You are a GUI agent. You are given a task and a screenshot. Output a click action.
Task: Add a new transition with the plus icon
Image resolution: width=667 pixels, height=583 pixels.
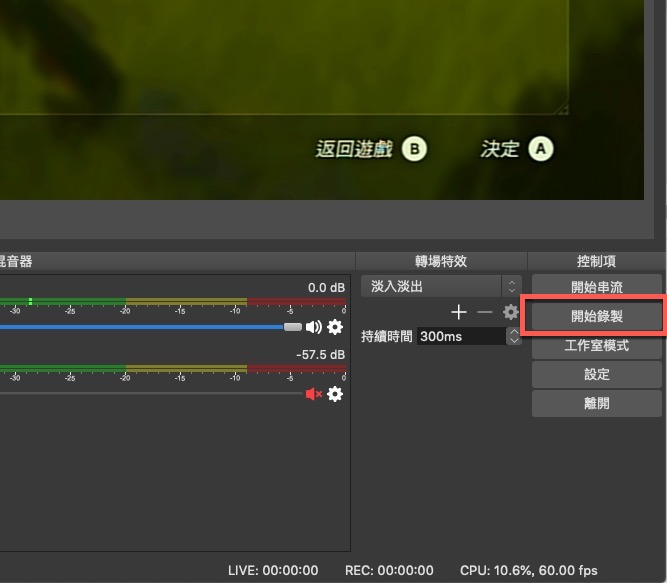[x=459, y=312]
